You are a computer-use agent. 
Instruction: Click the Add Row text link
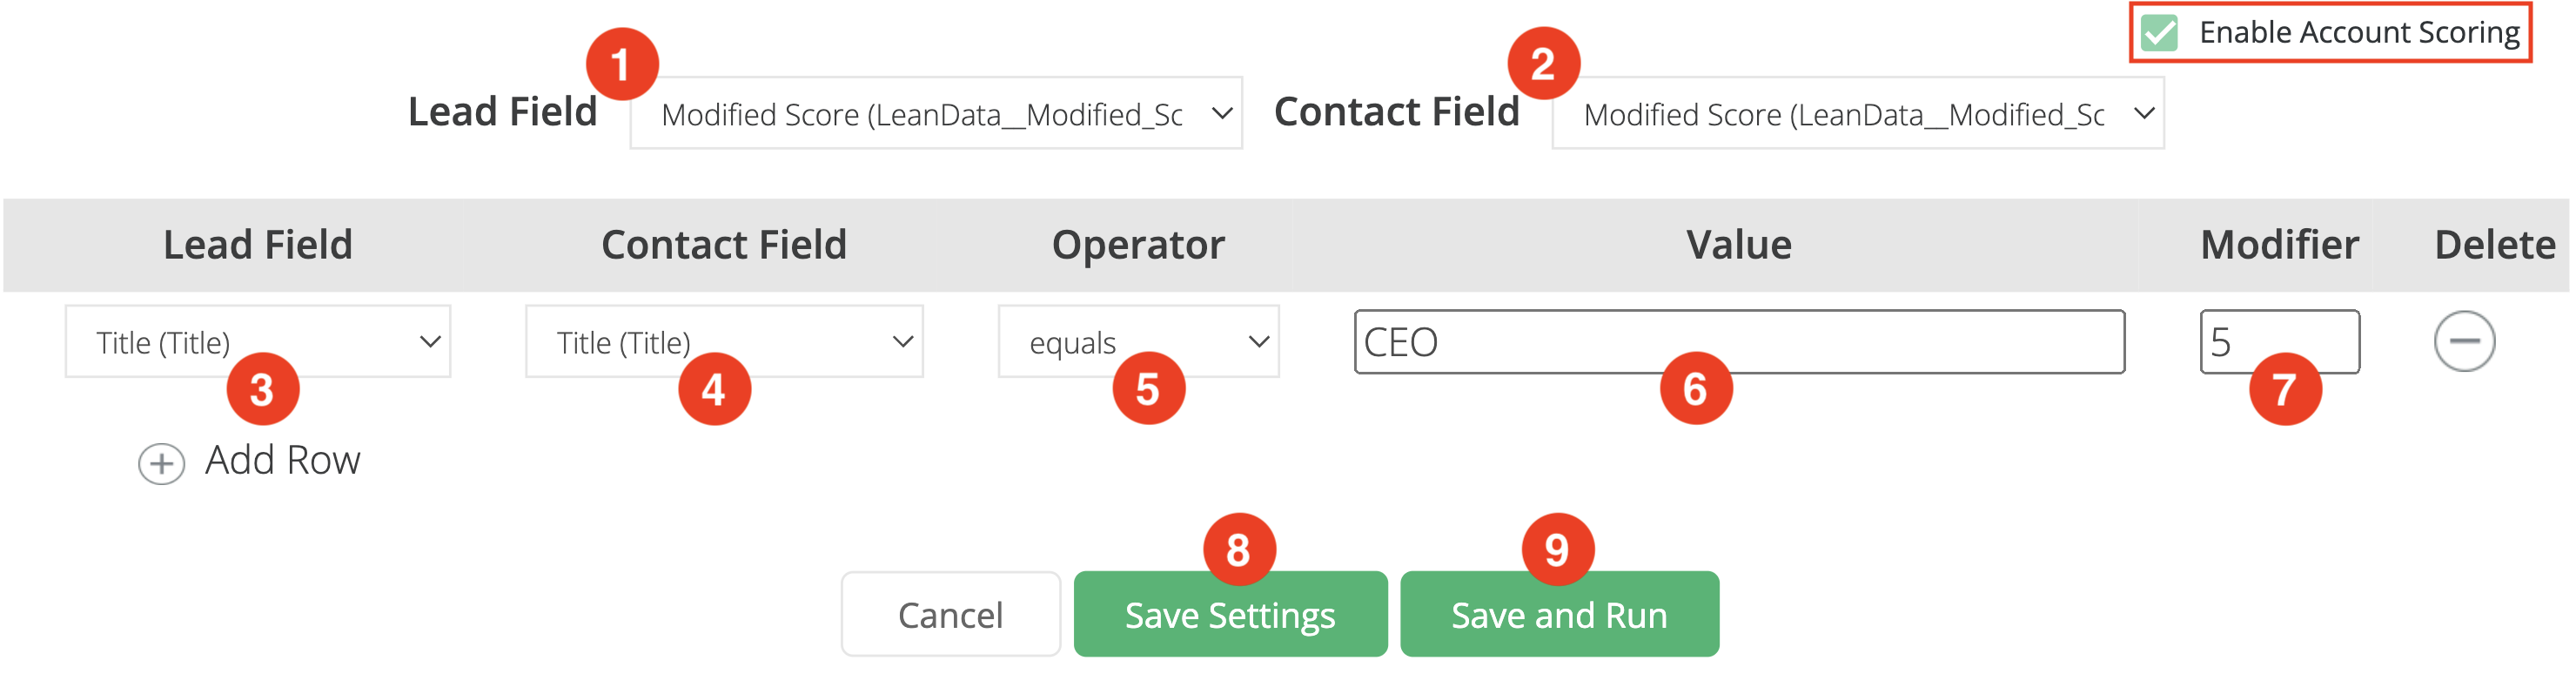coord(282,460)
